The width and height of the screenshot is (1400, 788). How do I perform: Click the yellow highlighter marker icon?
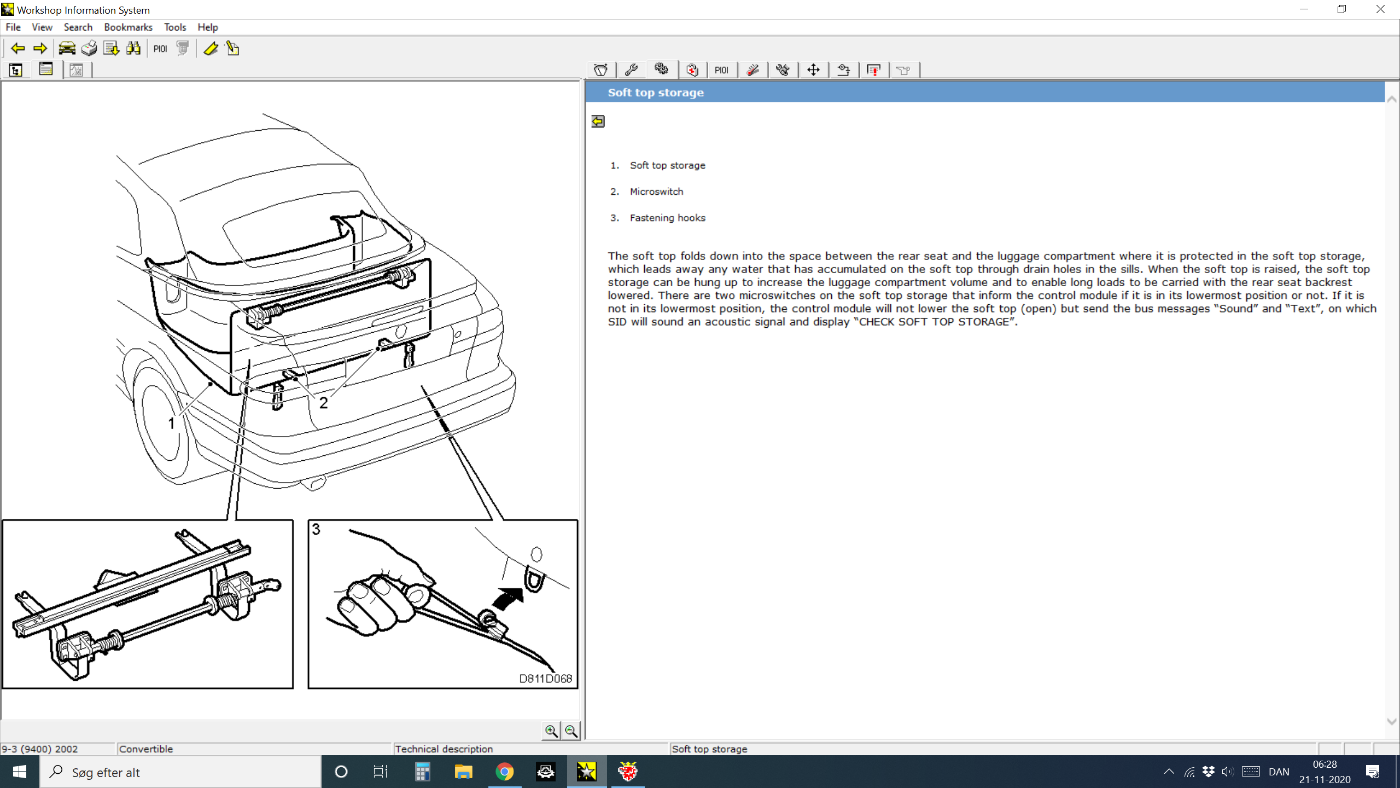[210, 48]
